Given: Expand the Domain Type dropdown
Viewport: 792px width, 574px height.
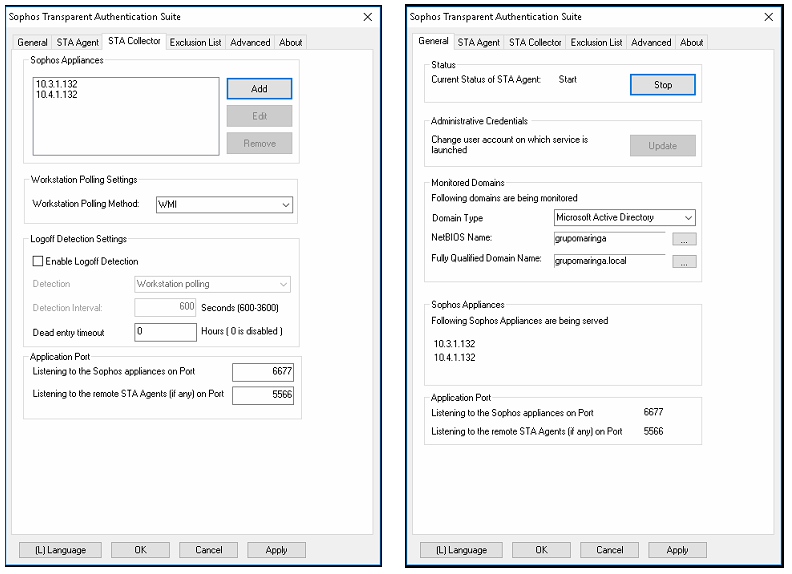Looking at the screenshot, I should tap(624, 217).
